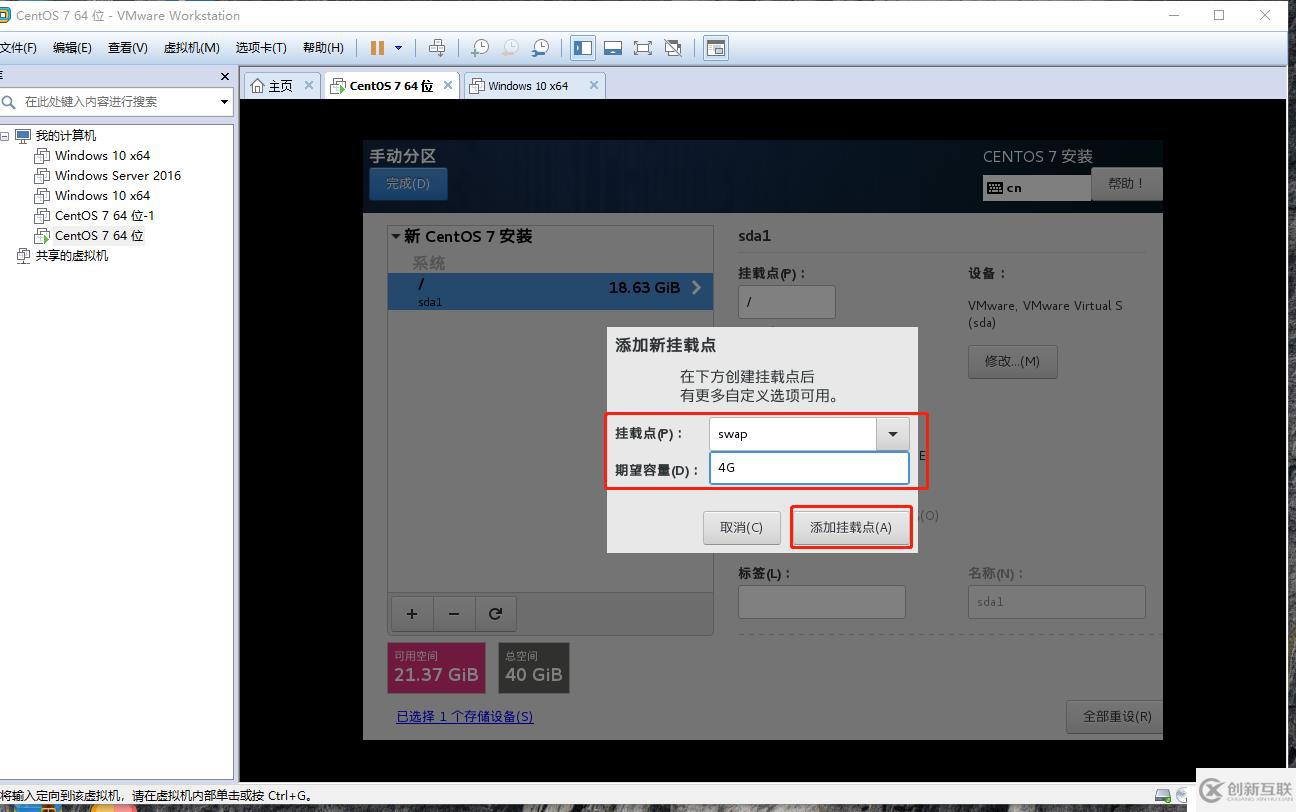Image resolution: width=1296 pixels, height=812 pixels.
Task: Click the 修改...(M) device button
Action: (1012, 362)
